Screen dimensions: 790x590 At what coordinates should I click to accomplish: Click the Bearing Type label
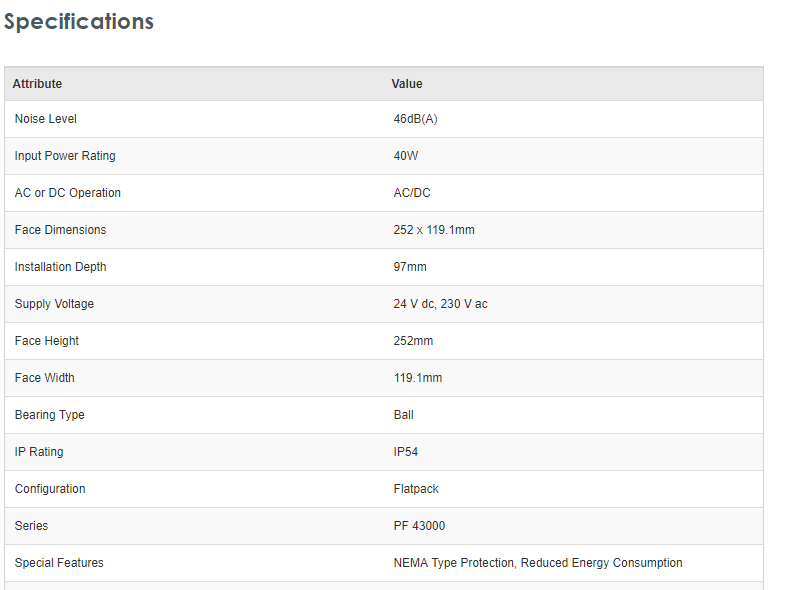[50, 415]
